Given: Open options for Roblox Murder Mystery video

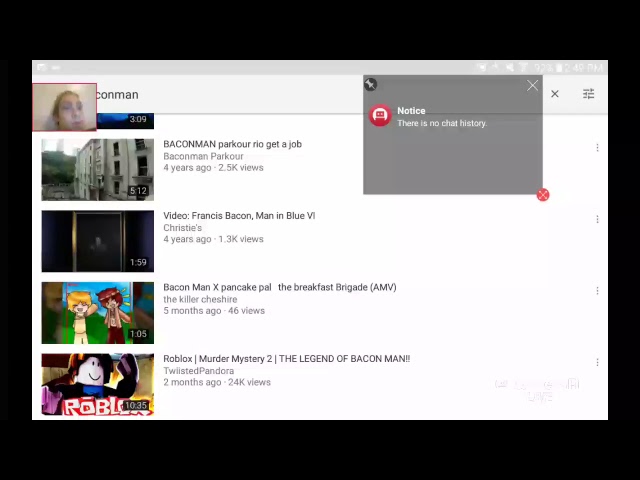Looking at the screenshot, I should [x=597, y=362].
